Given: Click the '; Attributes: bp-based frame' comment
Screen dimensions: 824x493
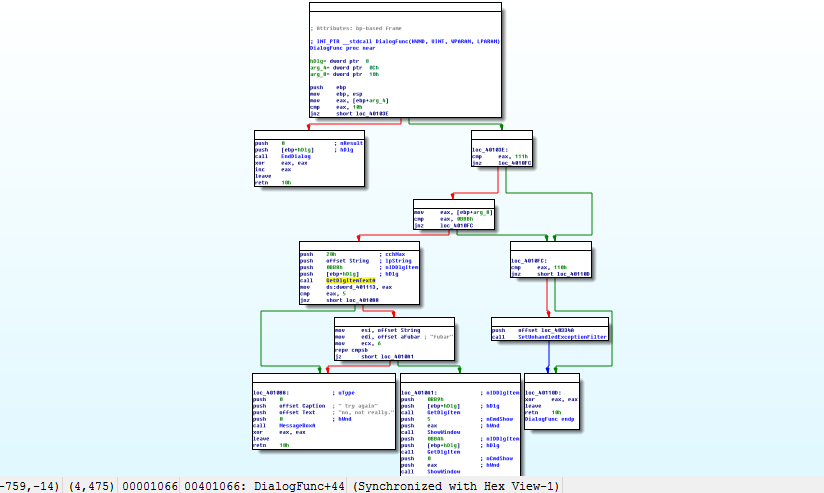Looking at the screenshot, I should (356, 28).
